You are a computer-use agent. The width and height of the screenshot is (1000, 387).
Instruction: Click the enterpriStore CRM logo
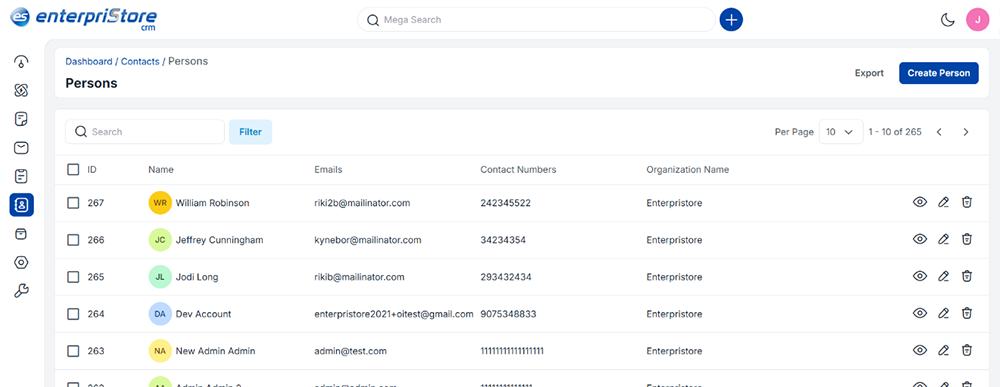tap(83, 18)
